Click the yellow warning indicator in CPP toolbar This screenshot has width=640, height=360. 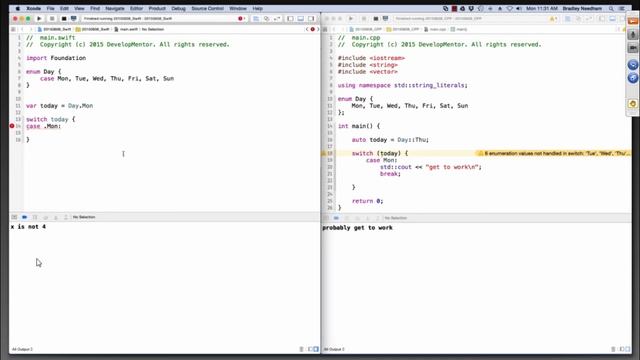click(553, 19)
